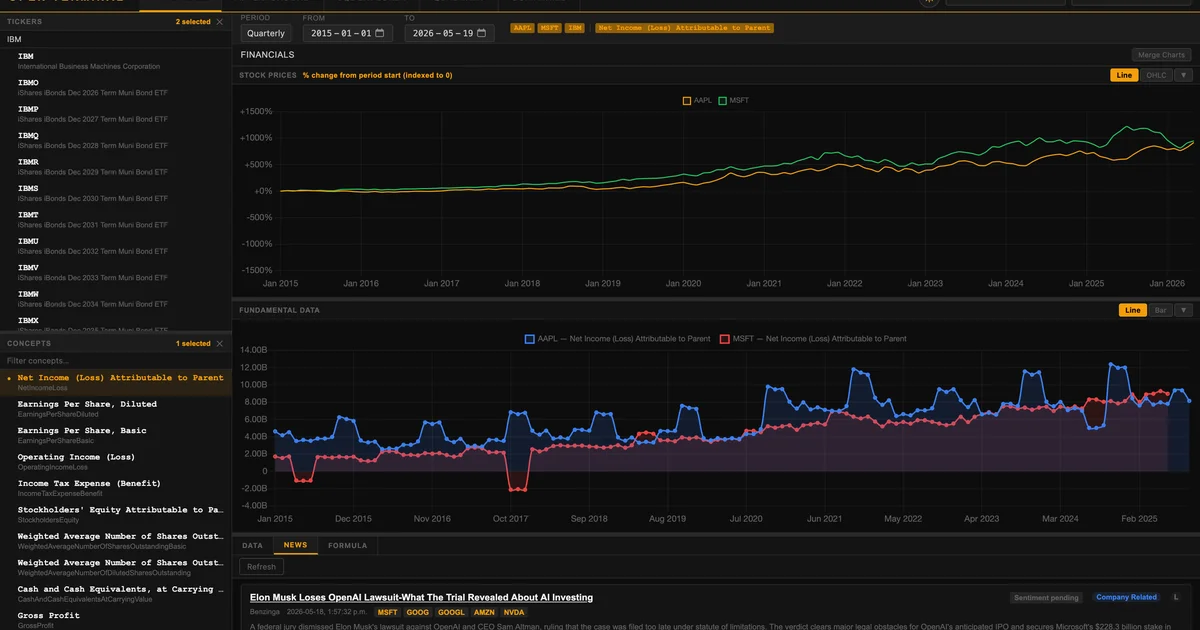Clear selected tickers with the X icon
Viewport: 1200px width, 630px height.
point(220,21)
